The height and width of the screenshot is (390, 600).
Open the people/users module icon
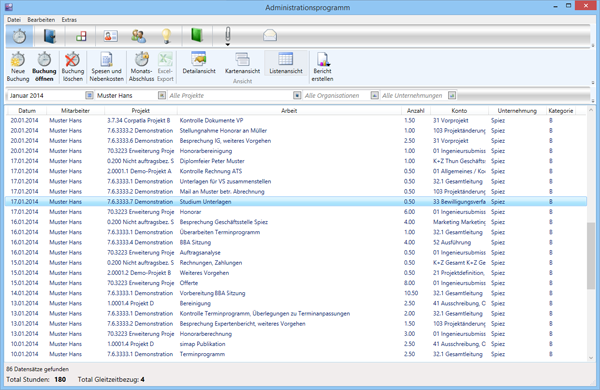coord(139,36)
